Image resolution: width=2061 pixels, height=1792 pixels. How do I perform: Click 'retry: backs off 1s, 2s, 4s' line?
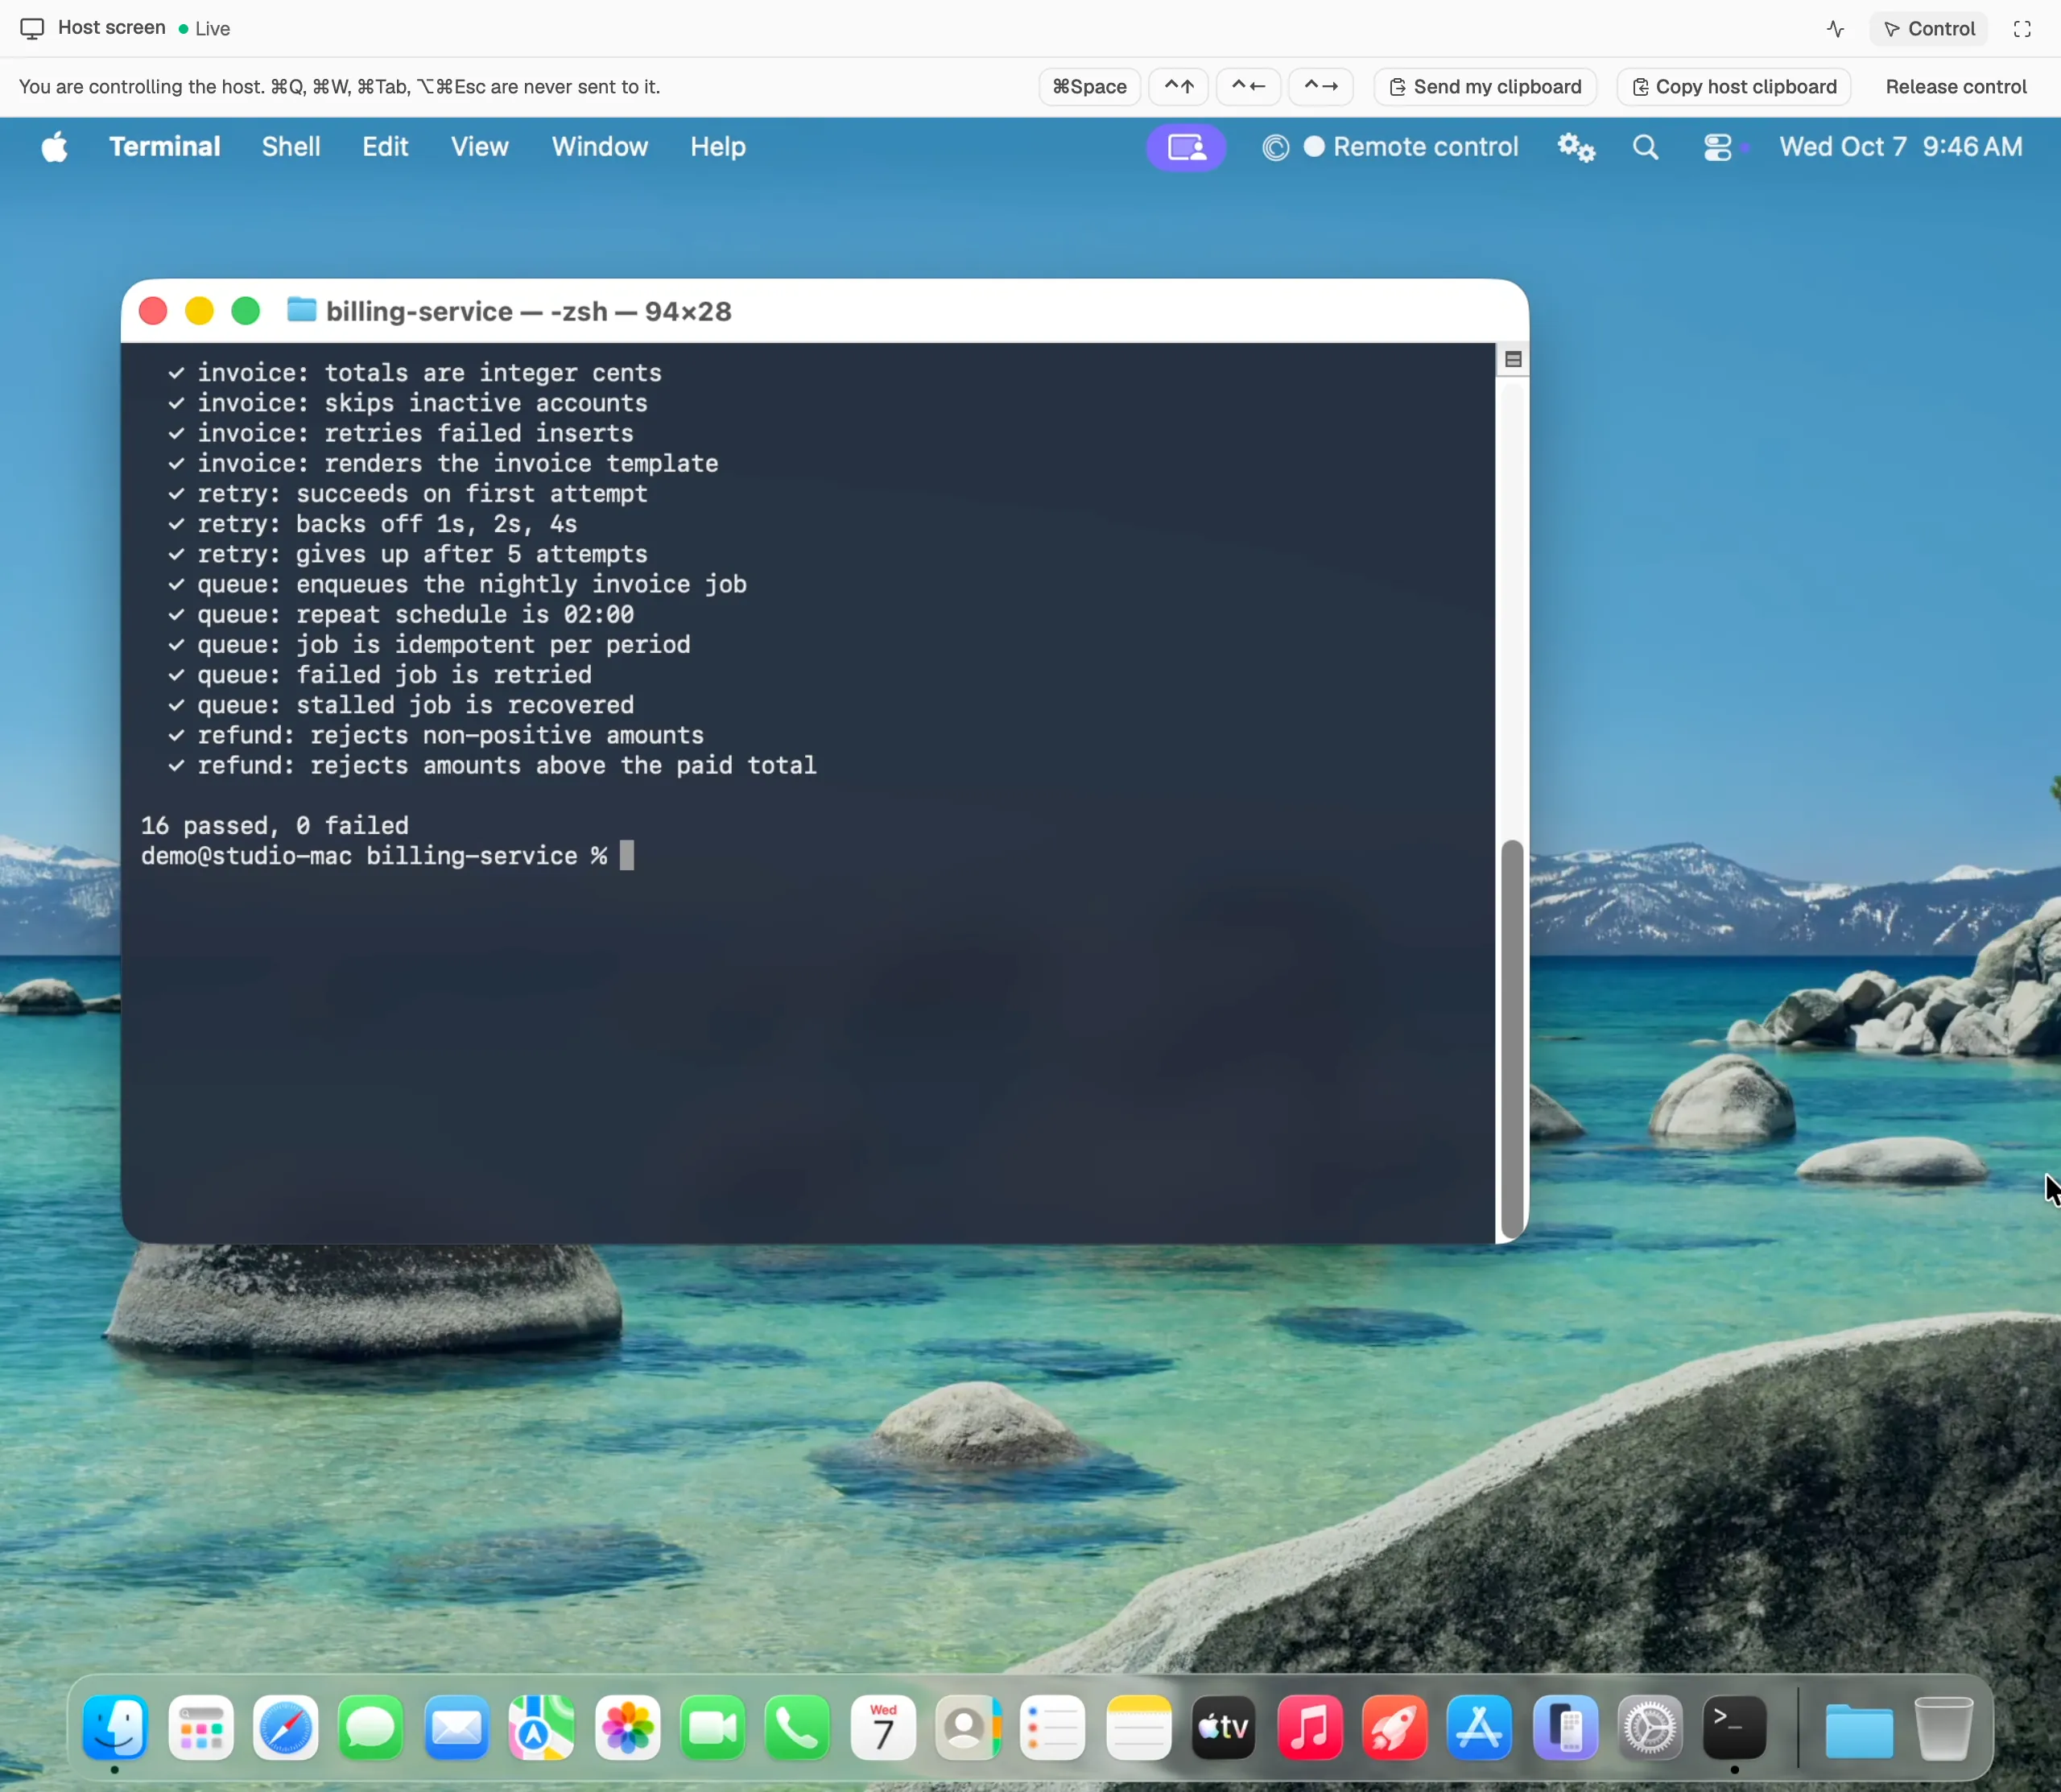(x=373, y=524)
